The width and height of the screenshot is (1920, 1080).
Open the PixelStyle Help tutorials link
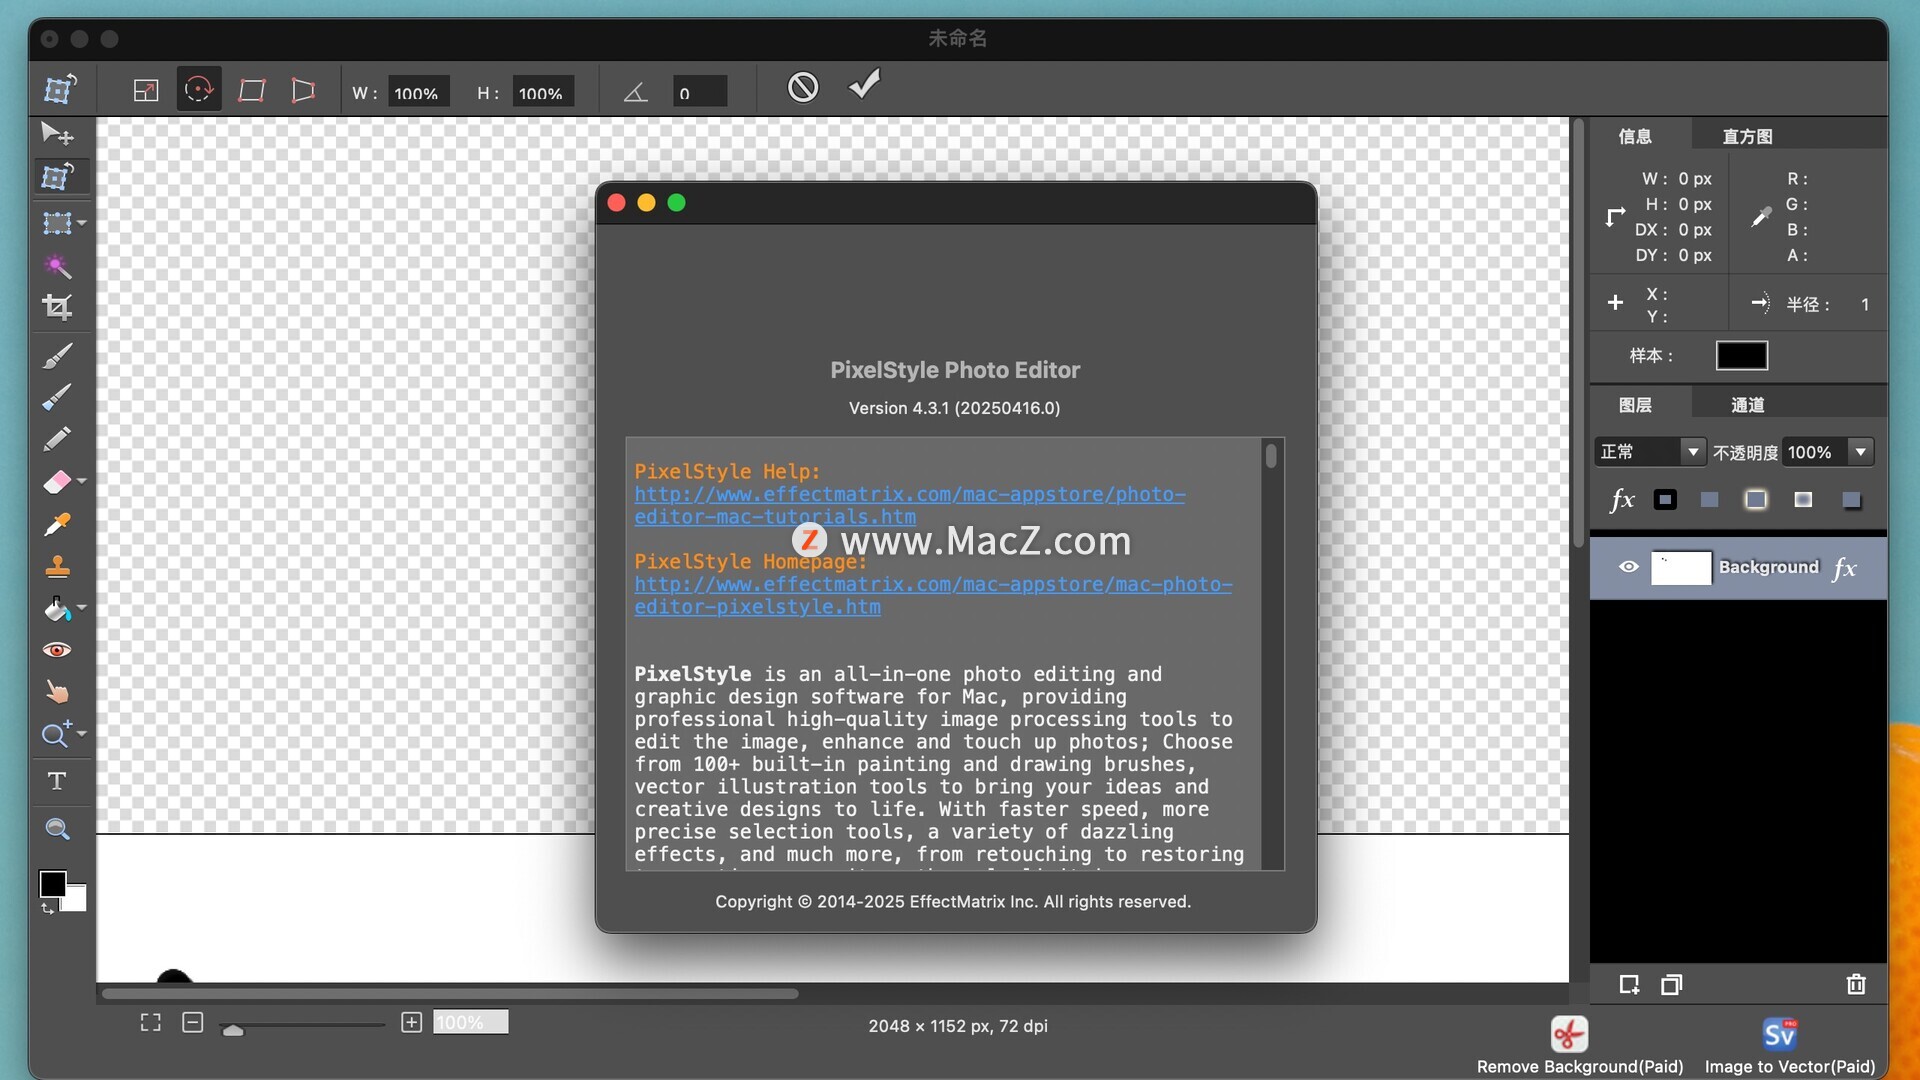click(909, 505)
